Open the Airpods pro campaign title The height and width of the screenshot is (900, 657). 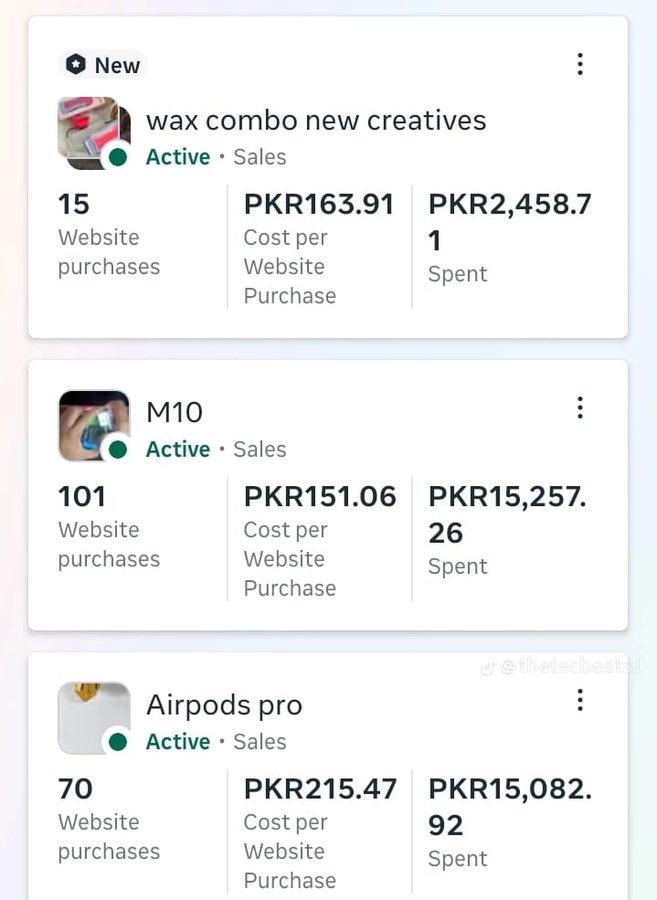[224, 705]
